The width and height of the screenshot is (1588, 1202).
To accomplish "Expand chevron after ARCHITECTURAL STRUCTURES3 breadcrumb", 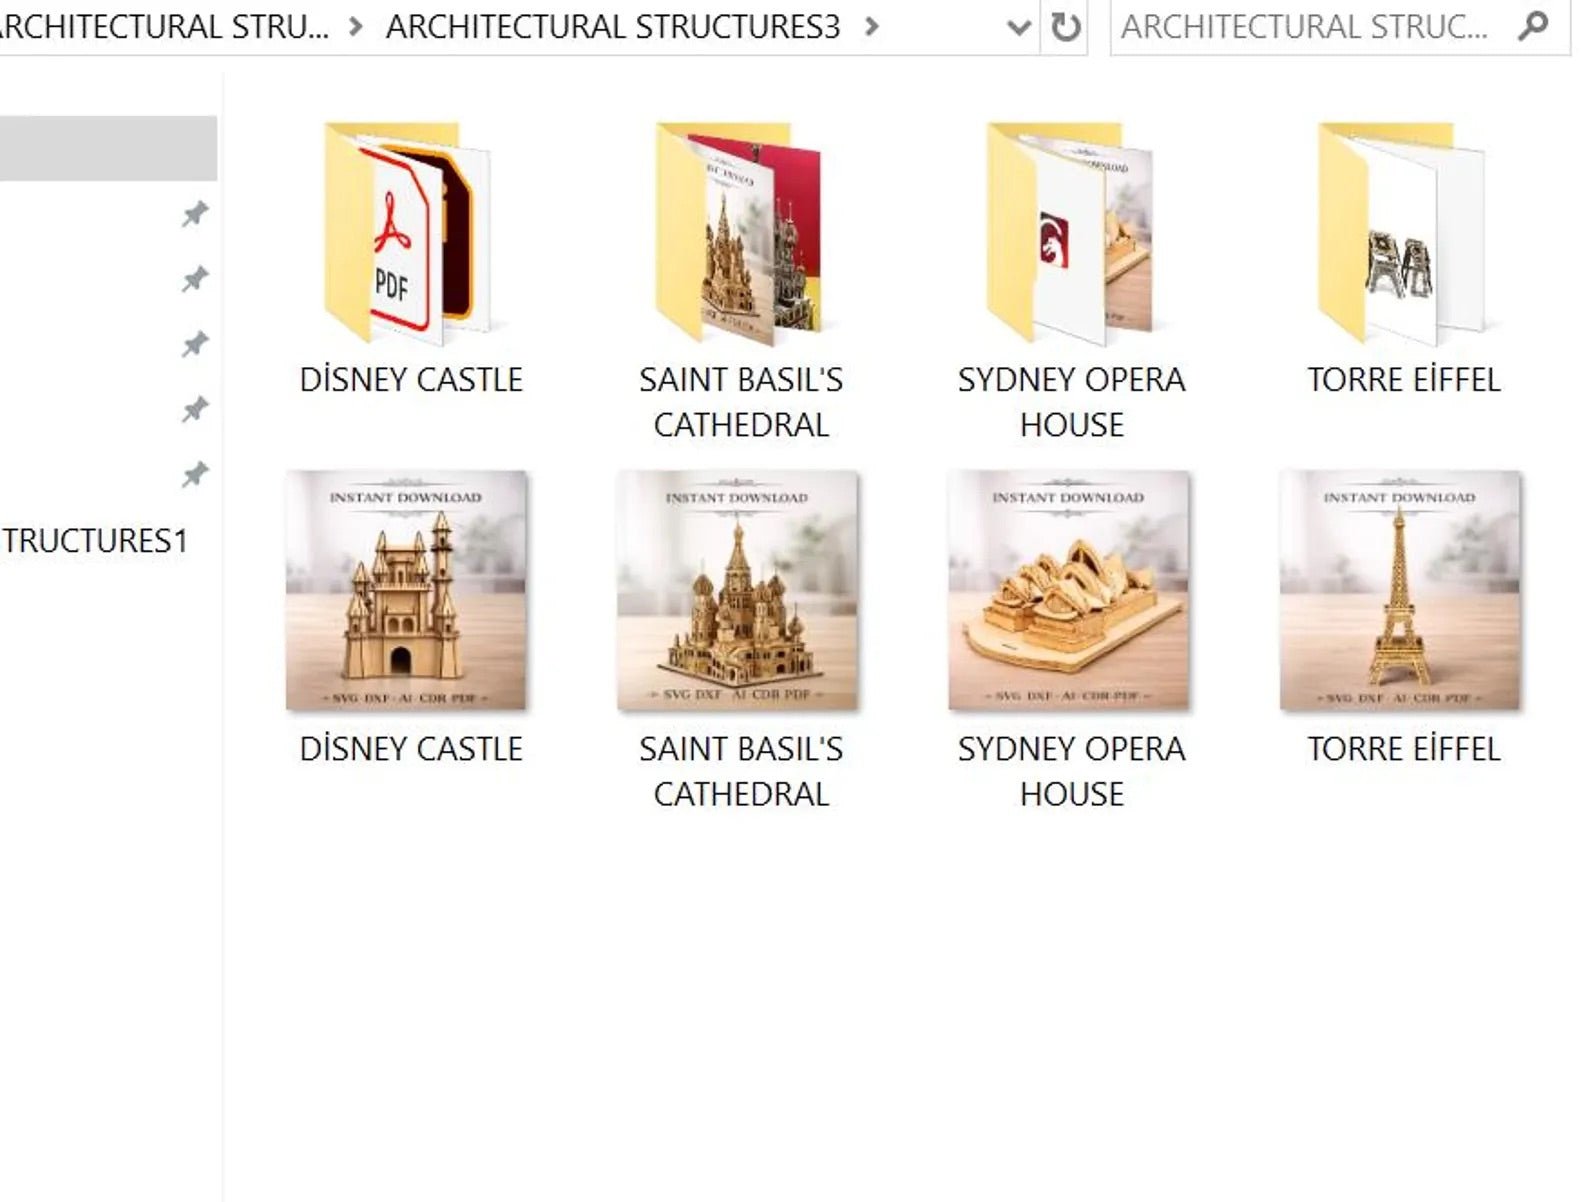I will click(872, 27).
